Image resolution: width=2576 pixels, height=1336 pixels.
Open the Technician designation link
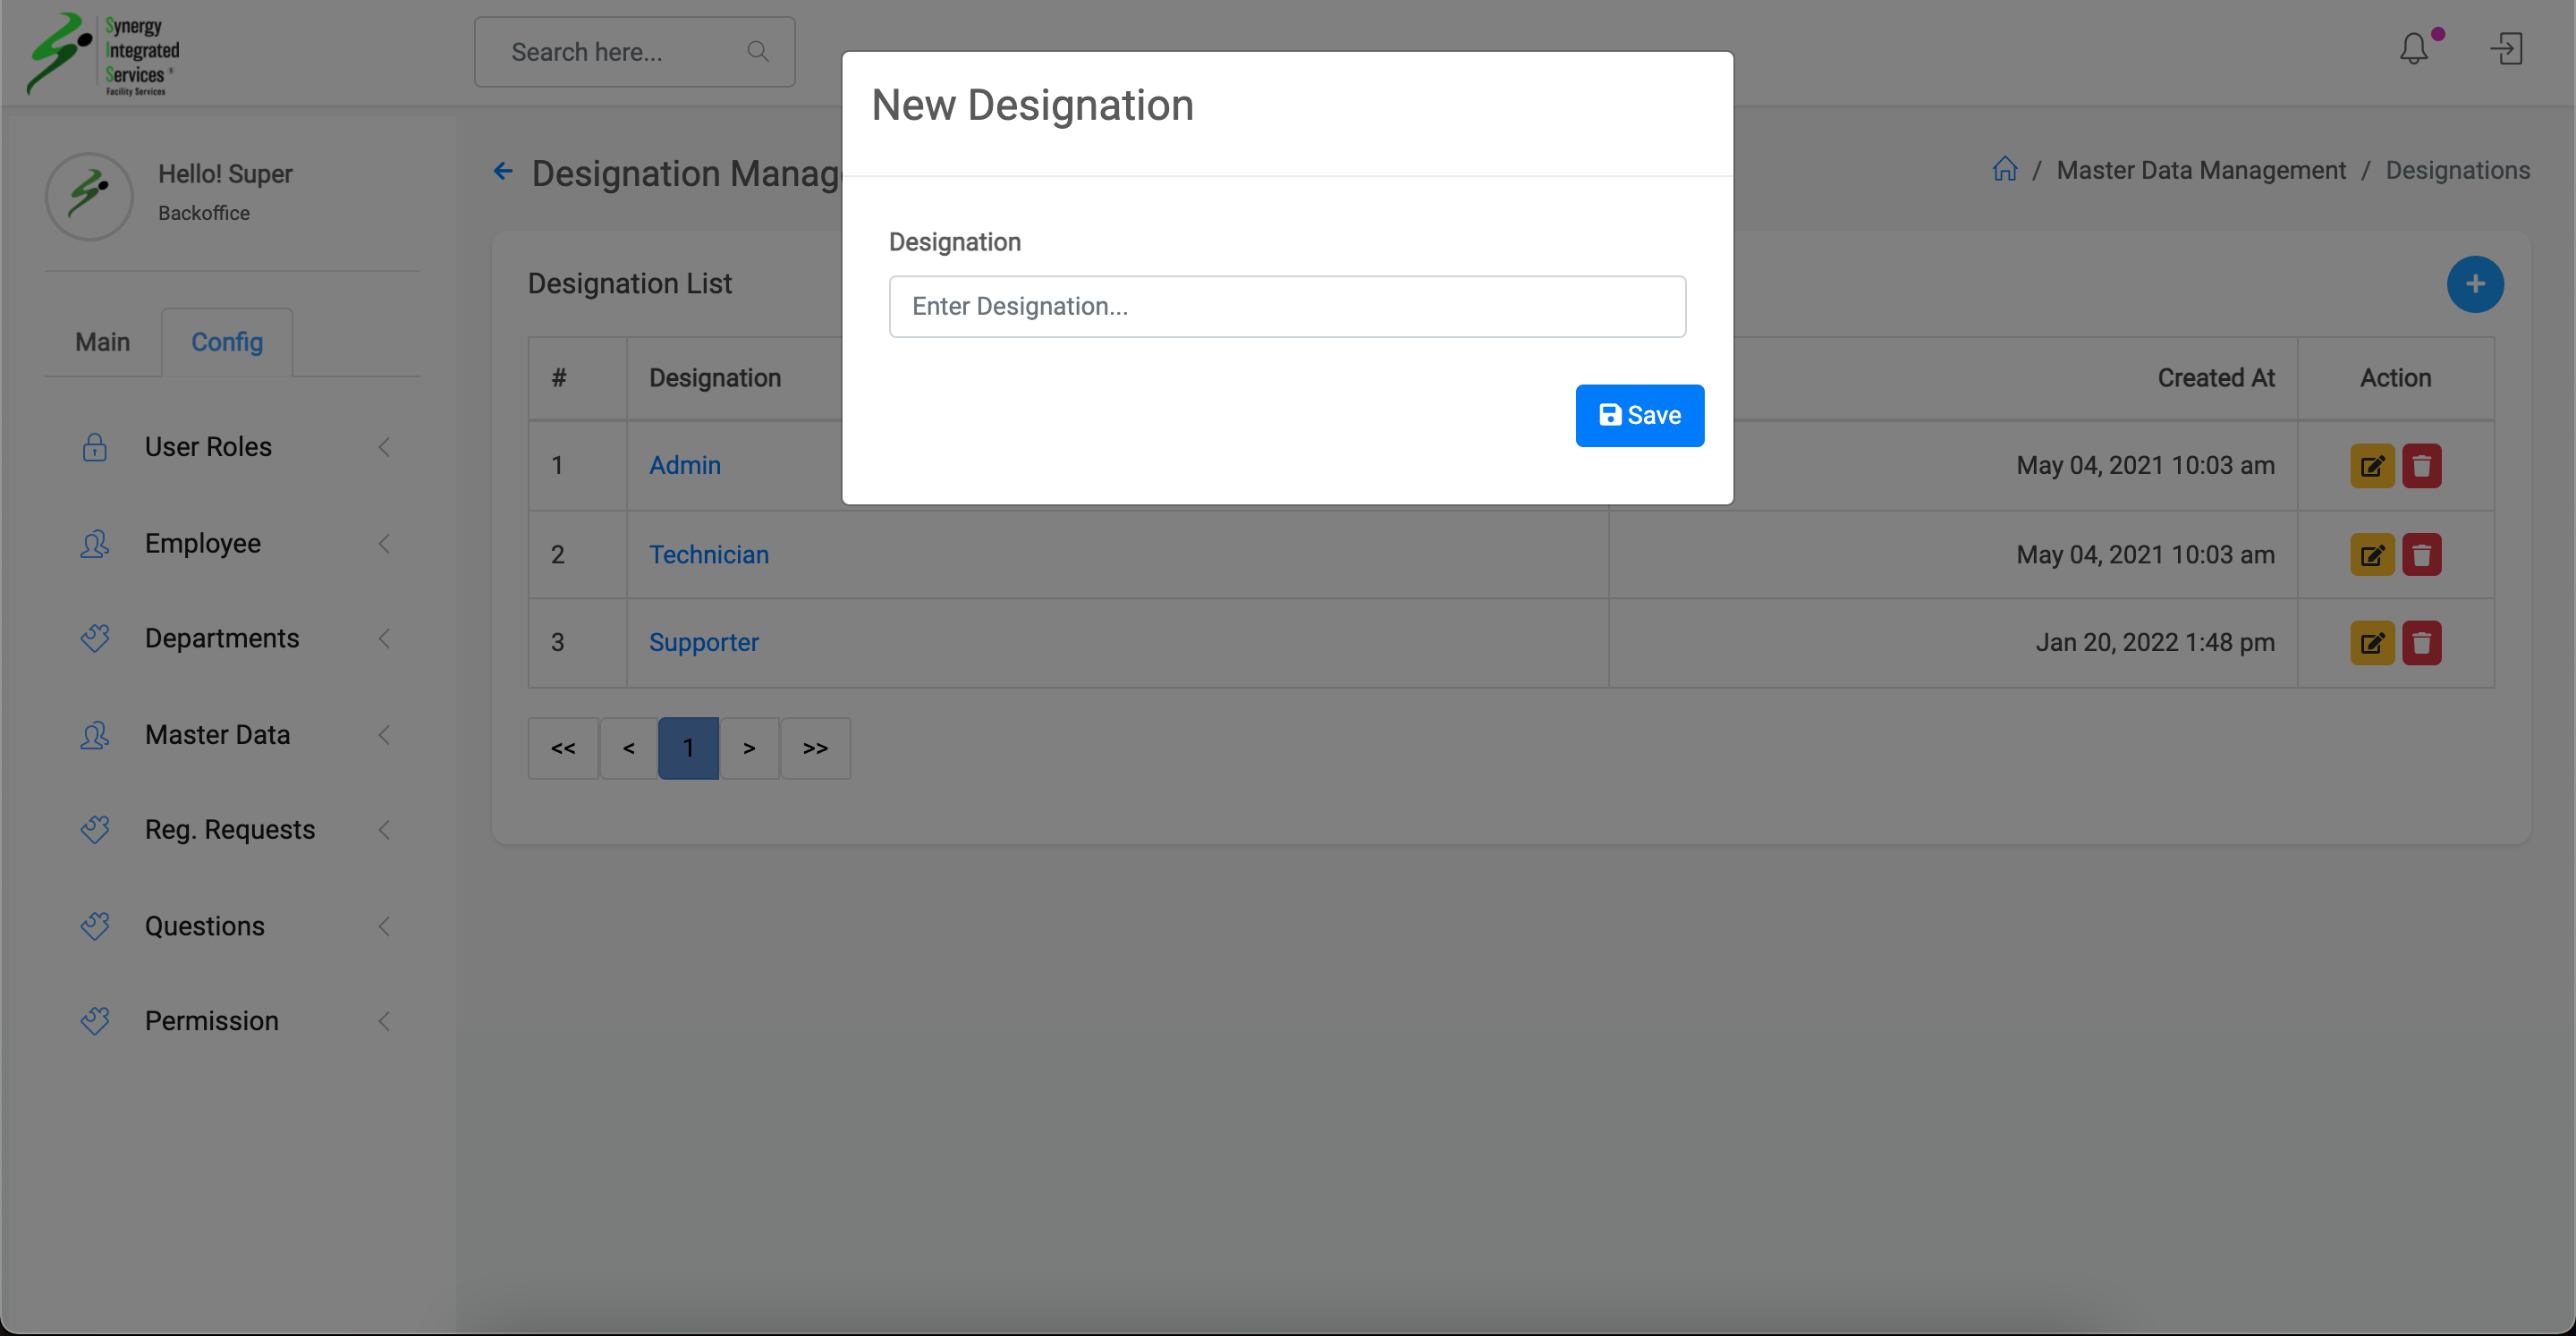tap(708, 555)
